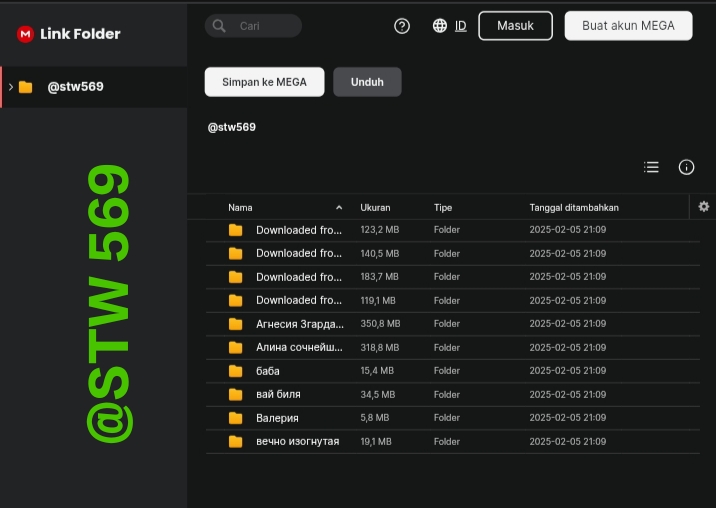The width and height of the screenshot is (716, 508).
Task: Switch to list view icon
Action: click(x=651, y=167)
